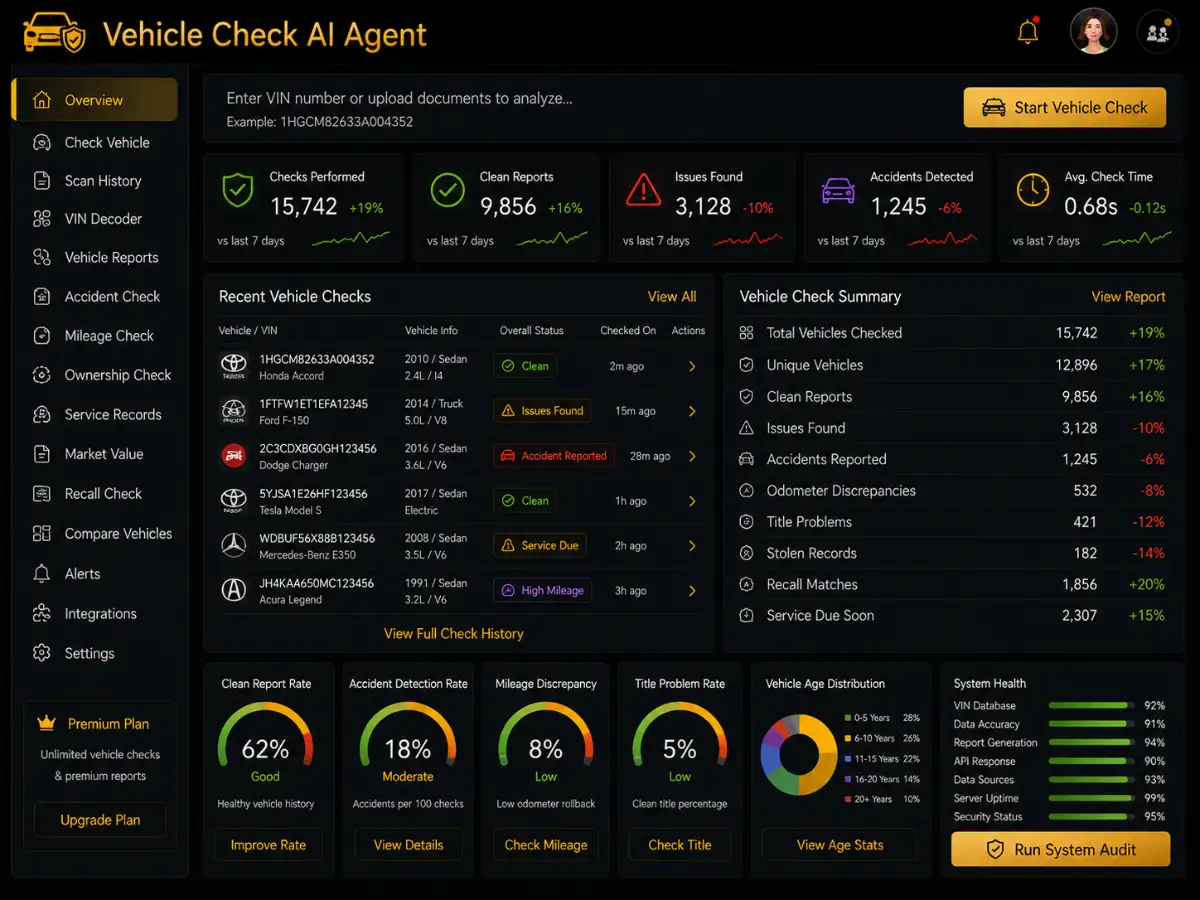Click the Recall Check sidebar icon
Image resolution: width=1200 pixels, height=900 pixels.
[x=42, y=493]
